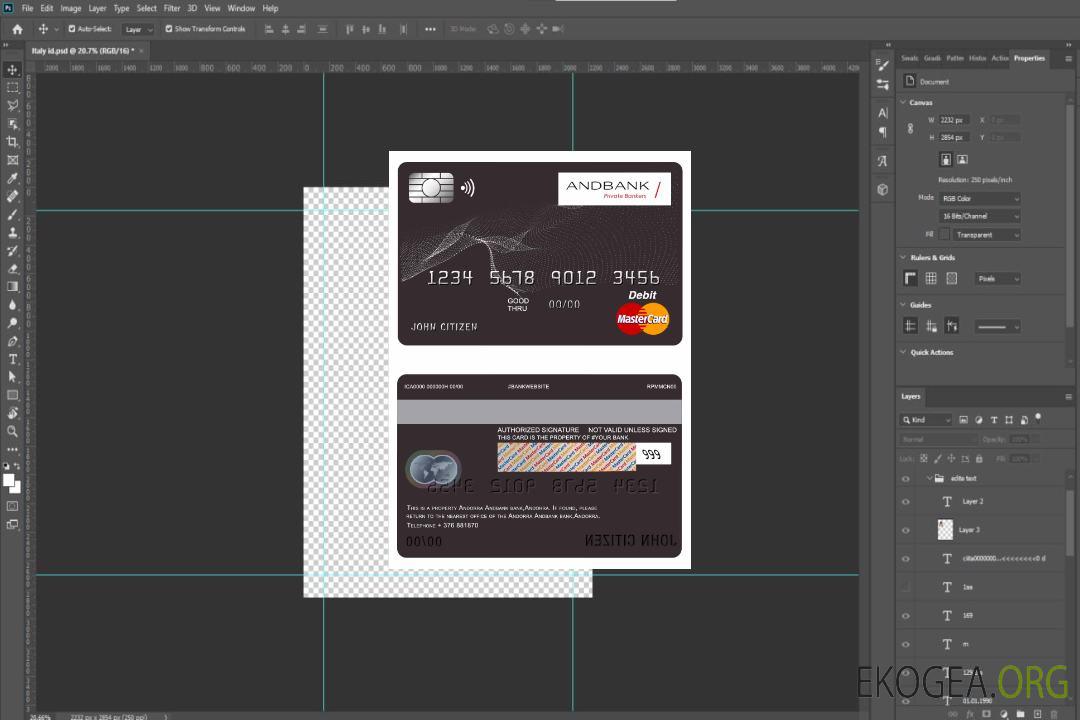
Task: Open the Brush Settings panel icon
Action: (882, 65)
